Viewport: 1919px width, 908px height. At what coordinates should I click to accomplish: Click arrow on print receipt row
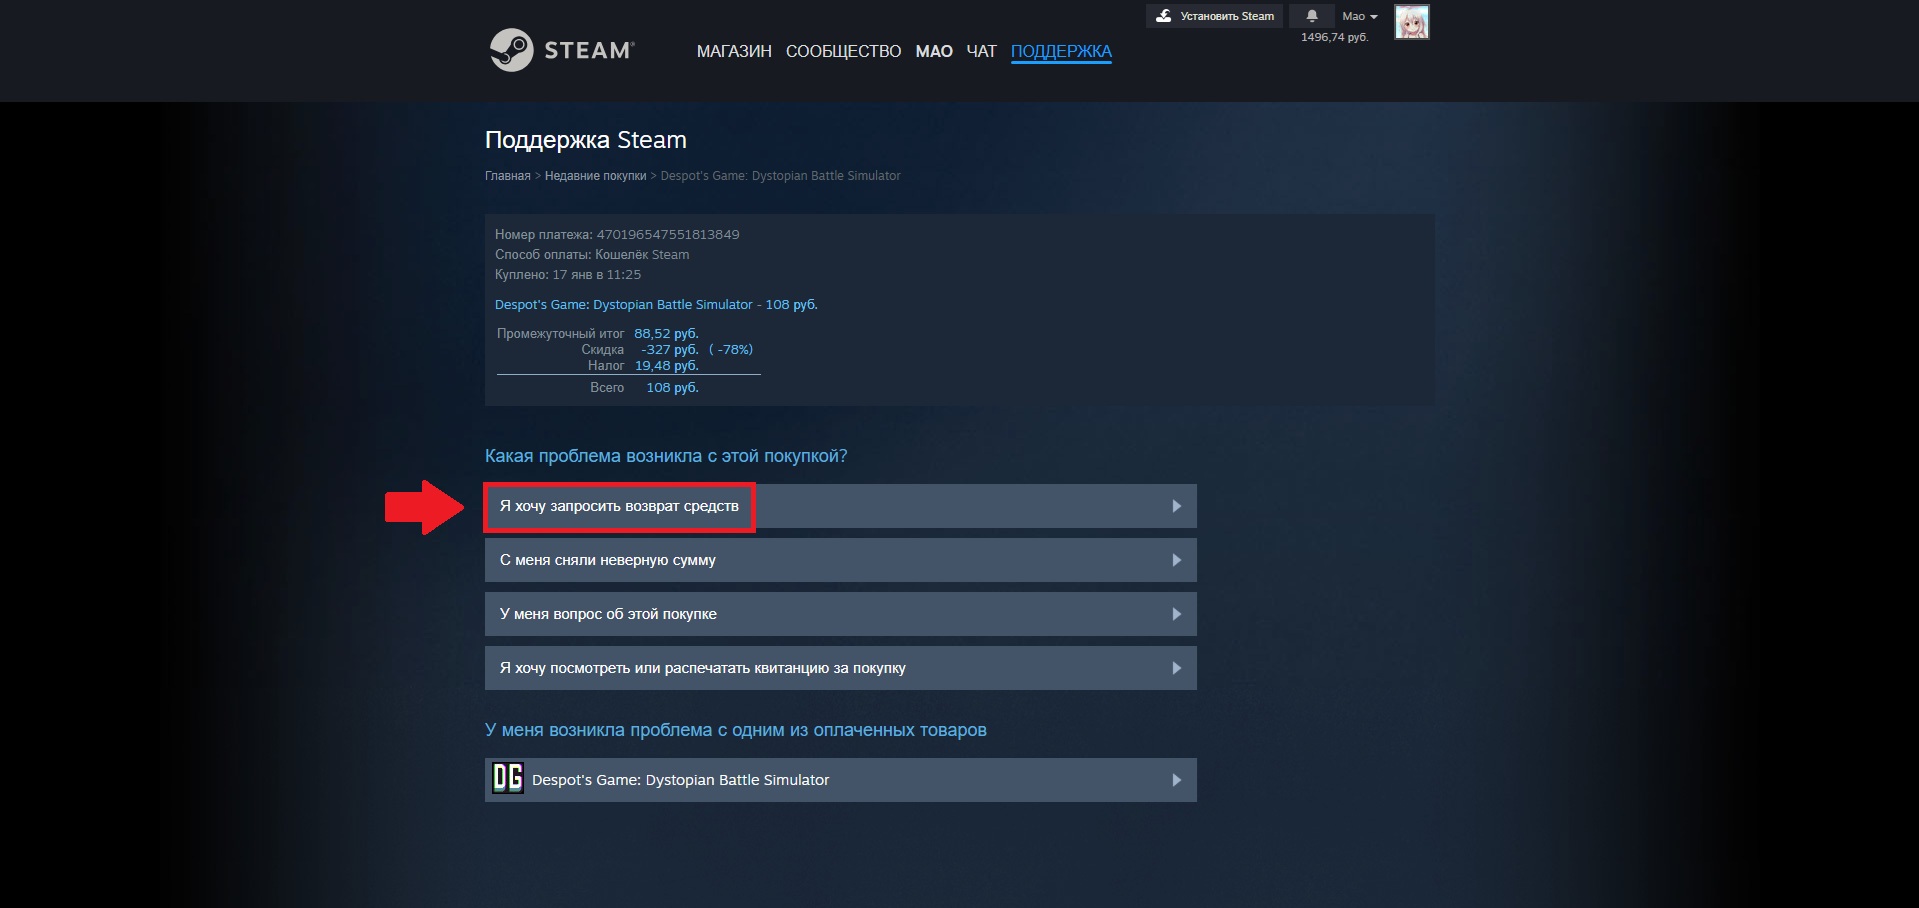click(x=1176, y=668)
